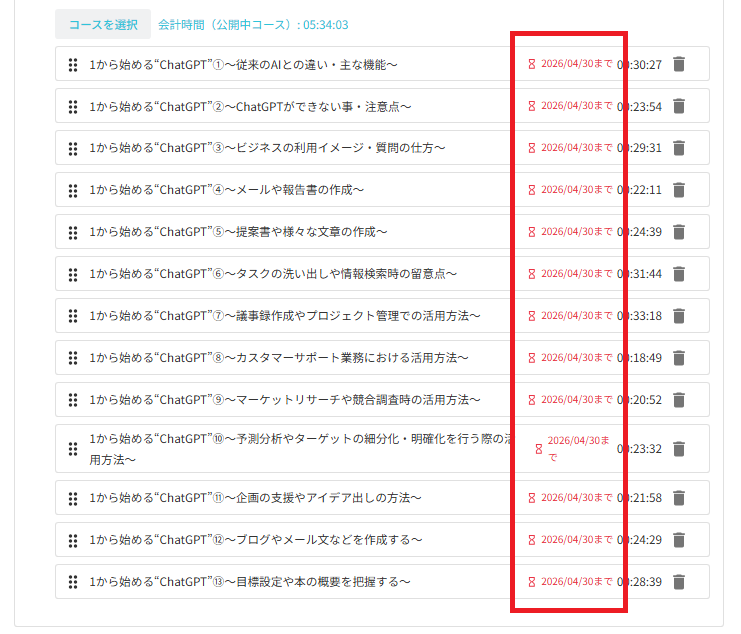741x634 pixels.
Task: Grab the drag handle of ChatGPT⑬ row
Action: (73, 582)
